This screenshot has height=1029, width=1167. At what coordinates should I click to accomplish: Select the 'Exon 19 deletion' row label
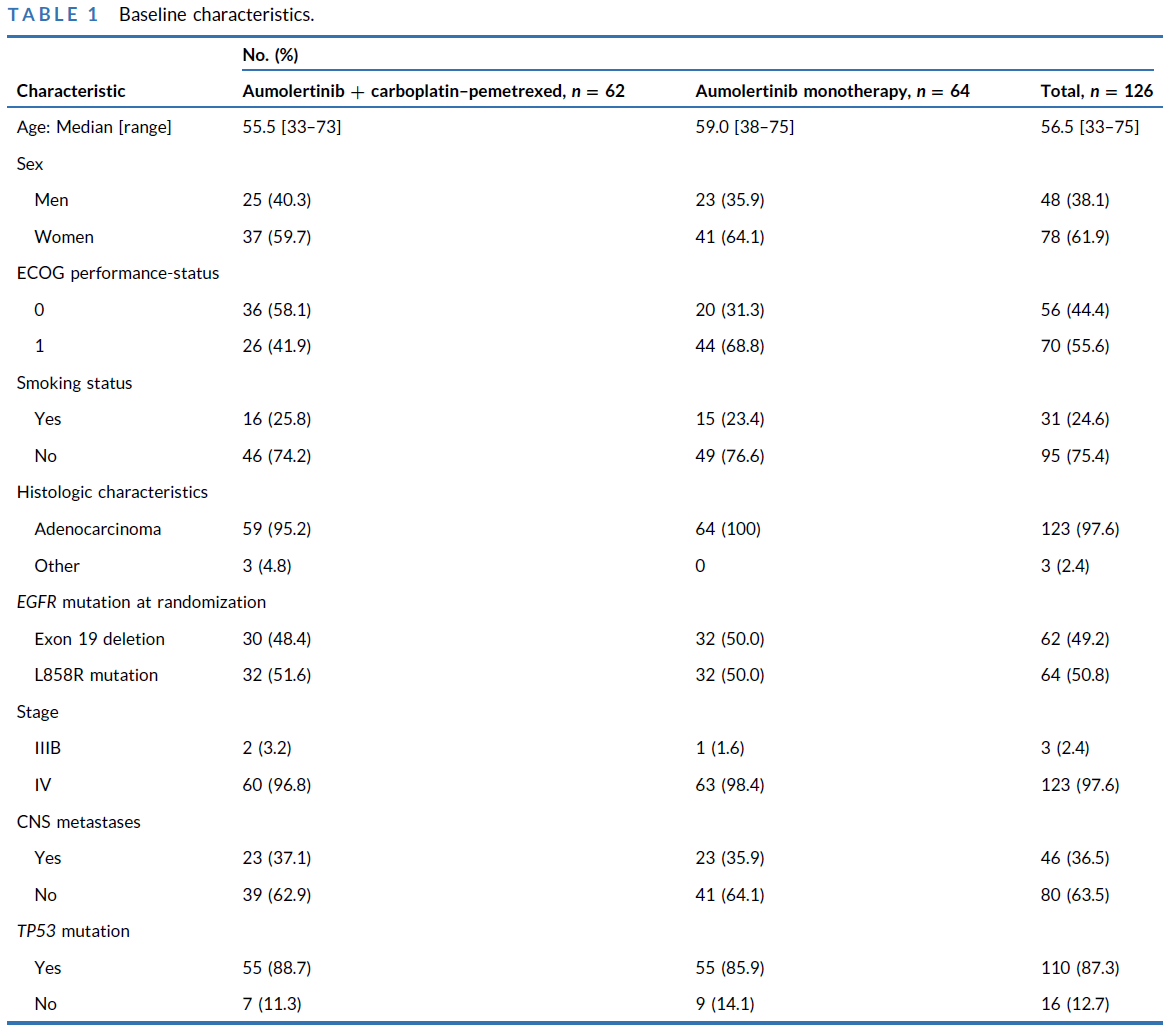tap(99, 639)
